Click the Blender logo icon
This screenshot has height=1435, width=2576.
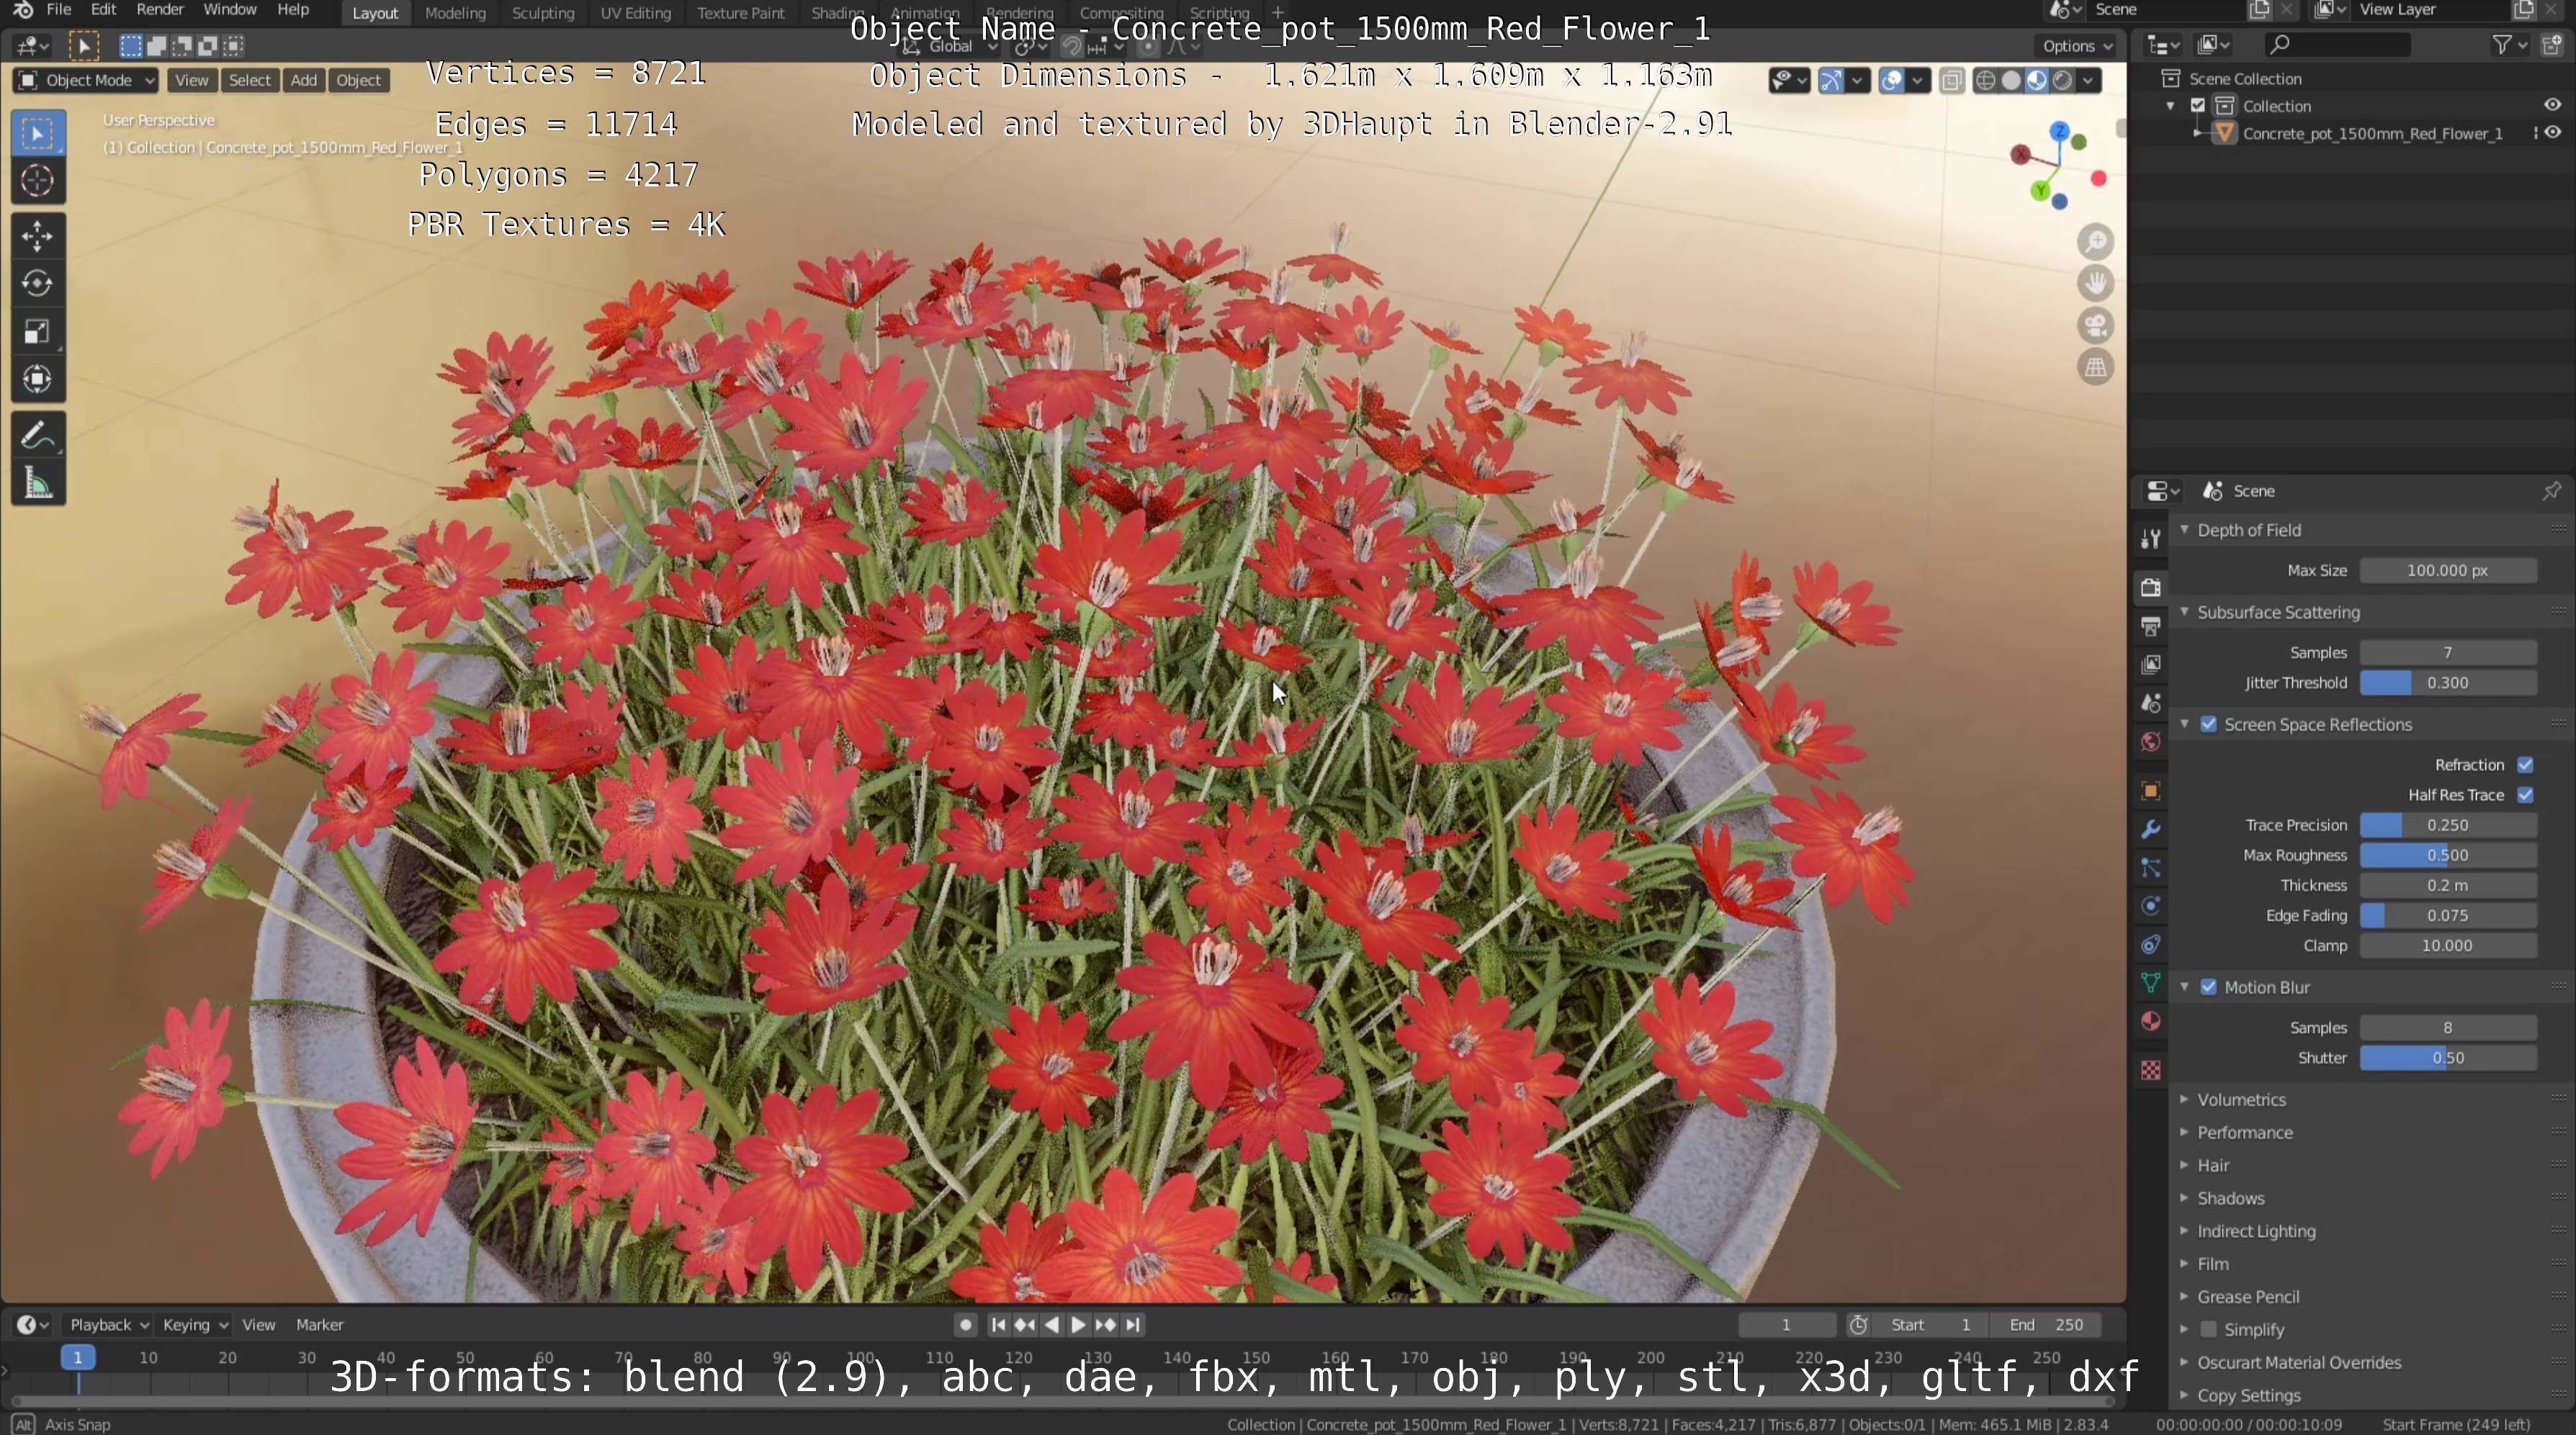[23, 10]
